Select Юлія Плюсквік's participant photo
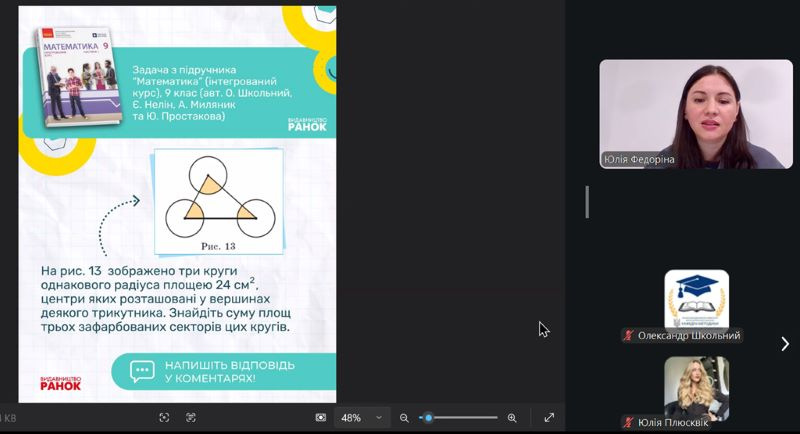This screenshot has height=434, width=800. [x=696, y=387]
